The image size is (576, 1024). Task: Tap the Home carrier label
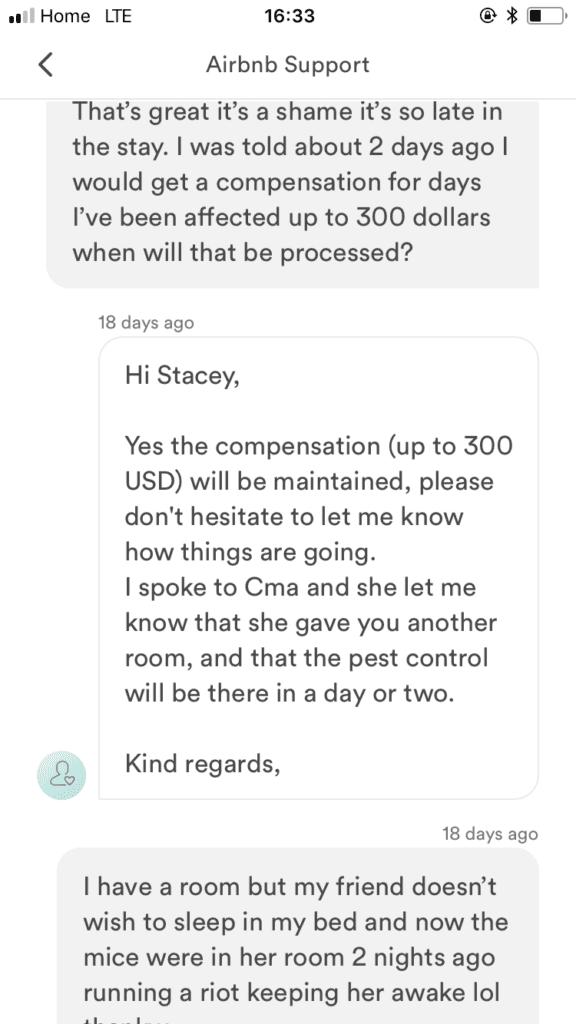tap(65, 16)
